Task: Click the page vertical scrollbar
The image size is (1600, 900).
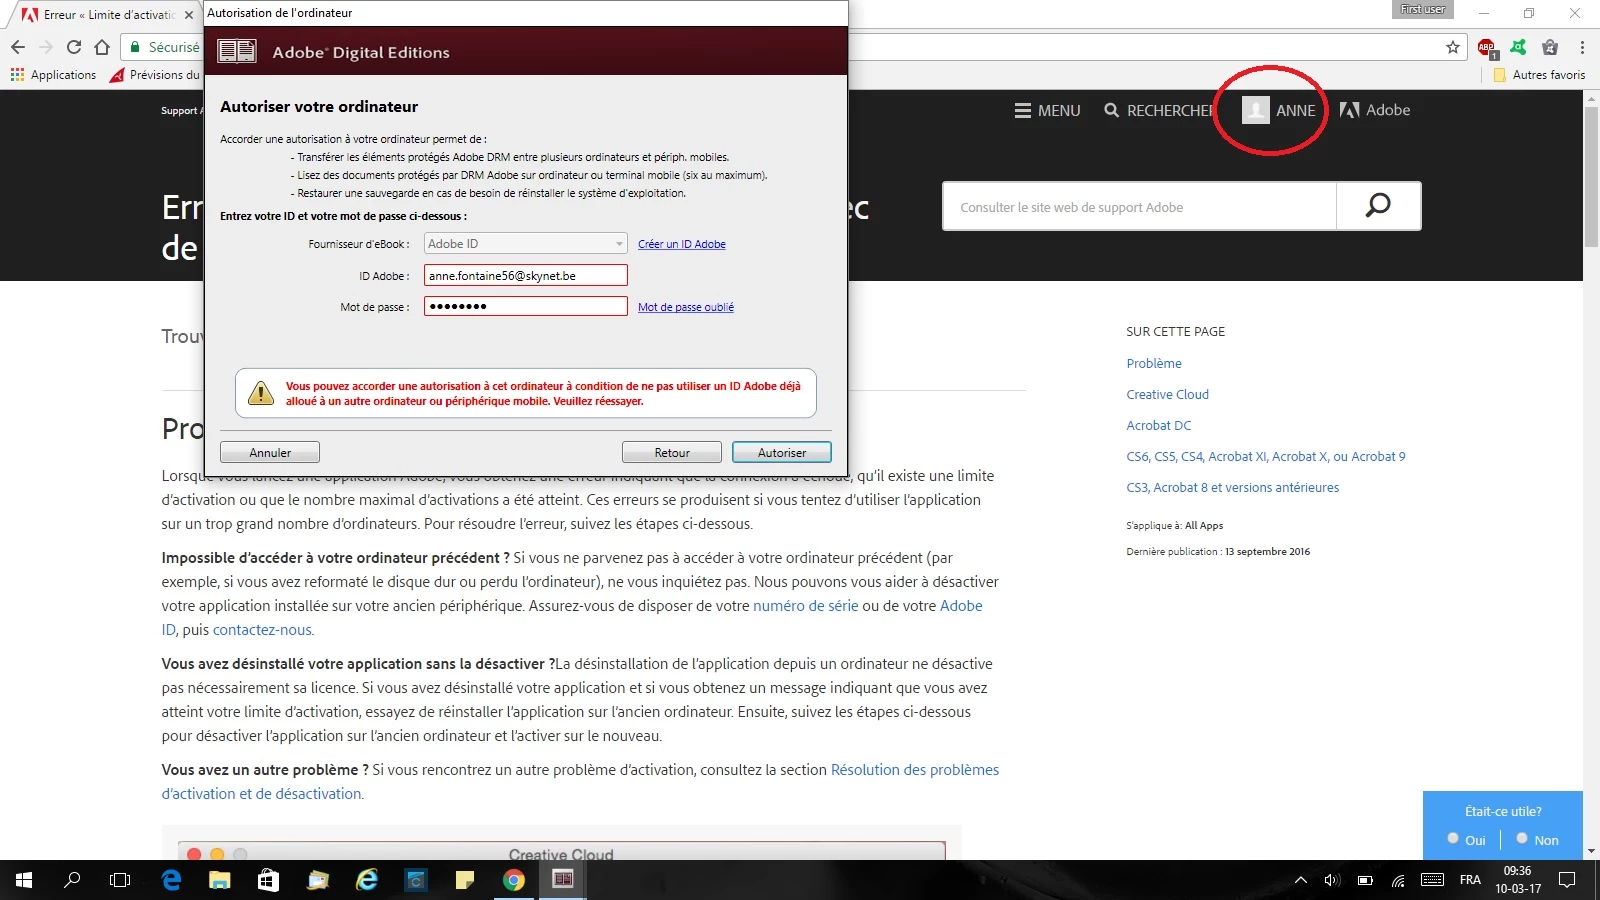Action: [1591, 176]
